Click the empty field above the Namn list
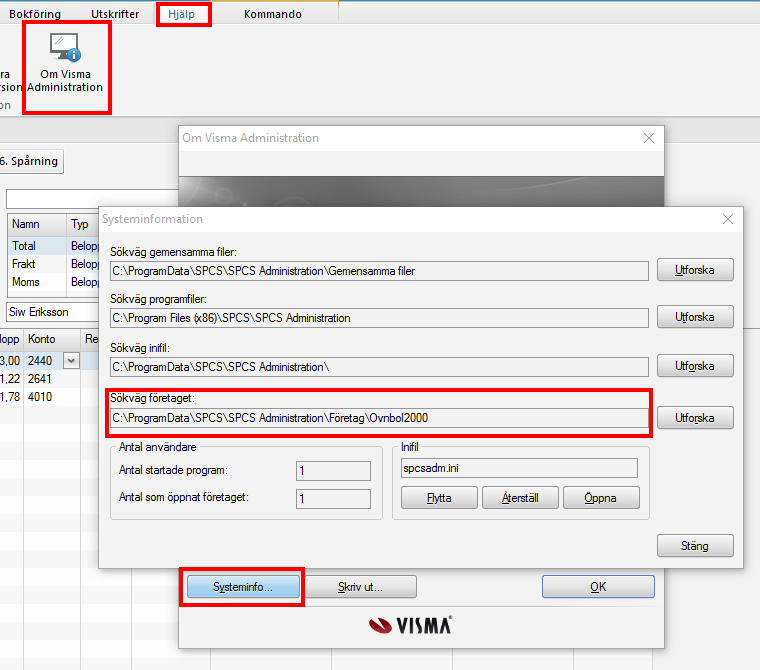 coord(92,199)
